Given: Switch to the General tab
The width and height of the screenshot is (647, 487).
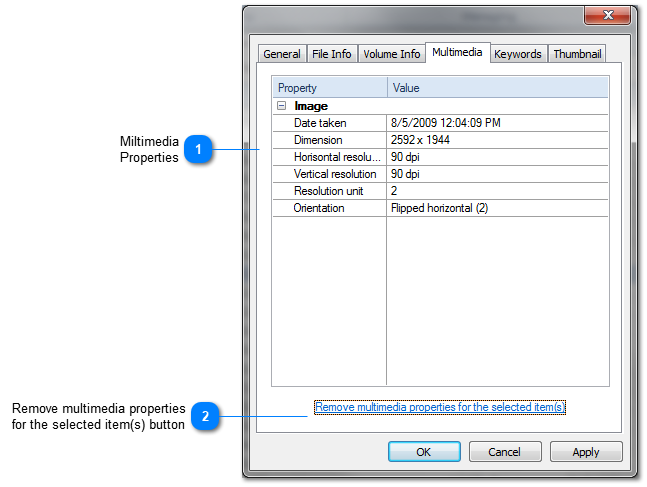Looking at the screenshot, I should (282, 54).
